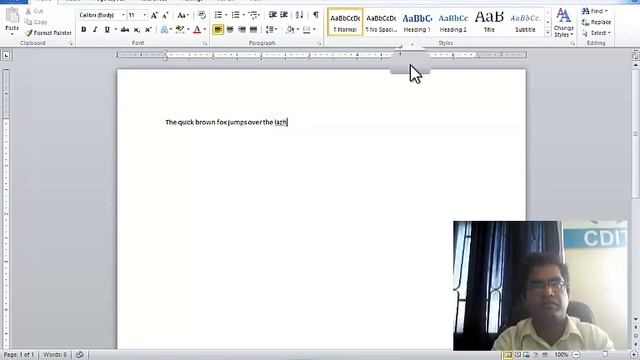Decrease the paragraph indent
The height and width of the screenshot is (360, 640).
coord(273,15)
